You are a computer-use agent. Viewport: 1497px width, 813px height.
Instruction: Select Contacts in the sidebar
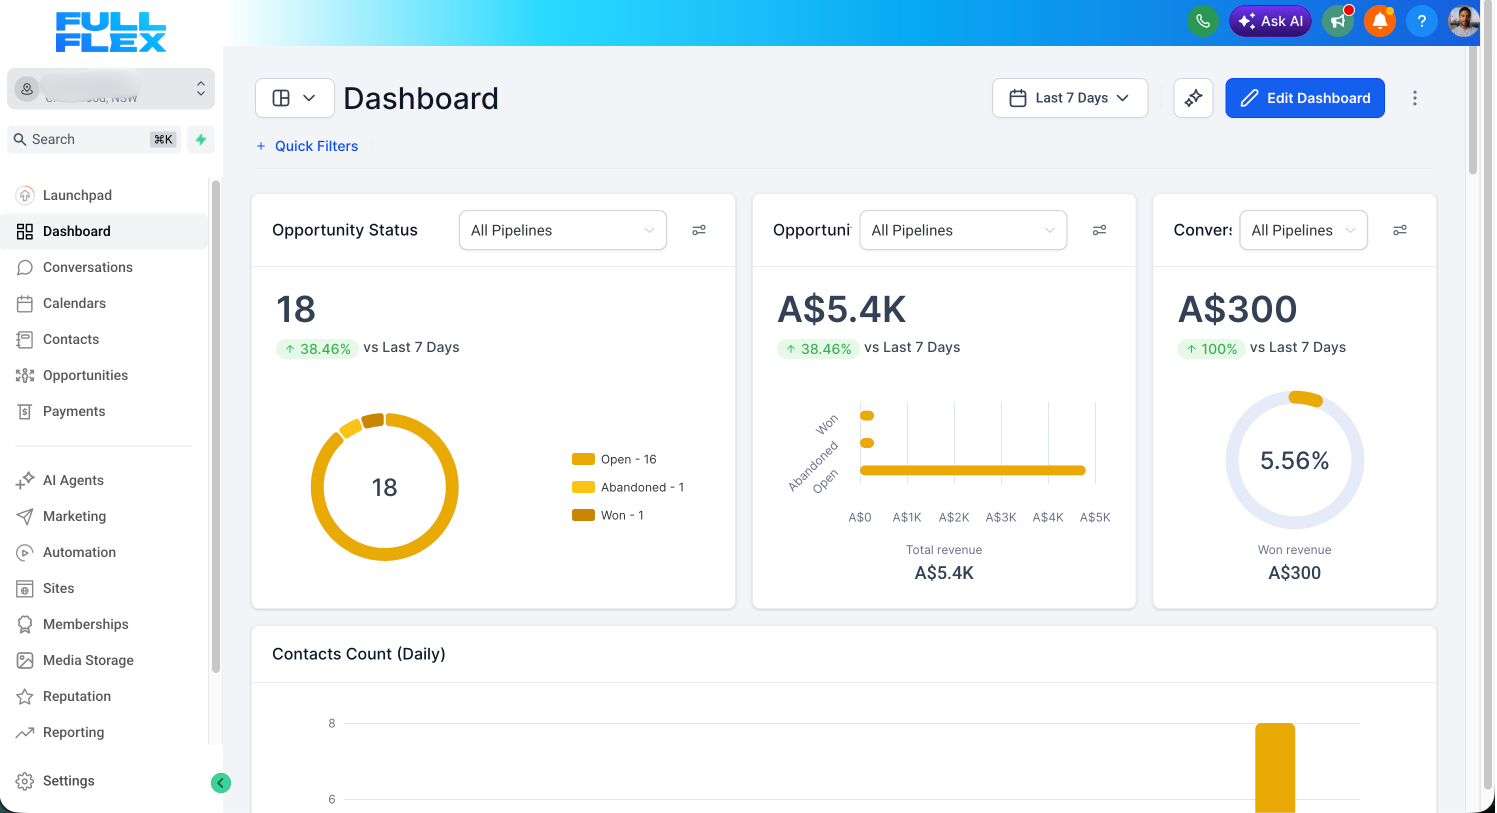[69, 339]
